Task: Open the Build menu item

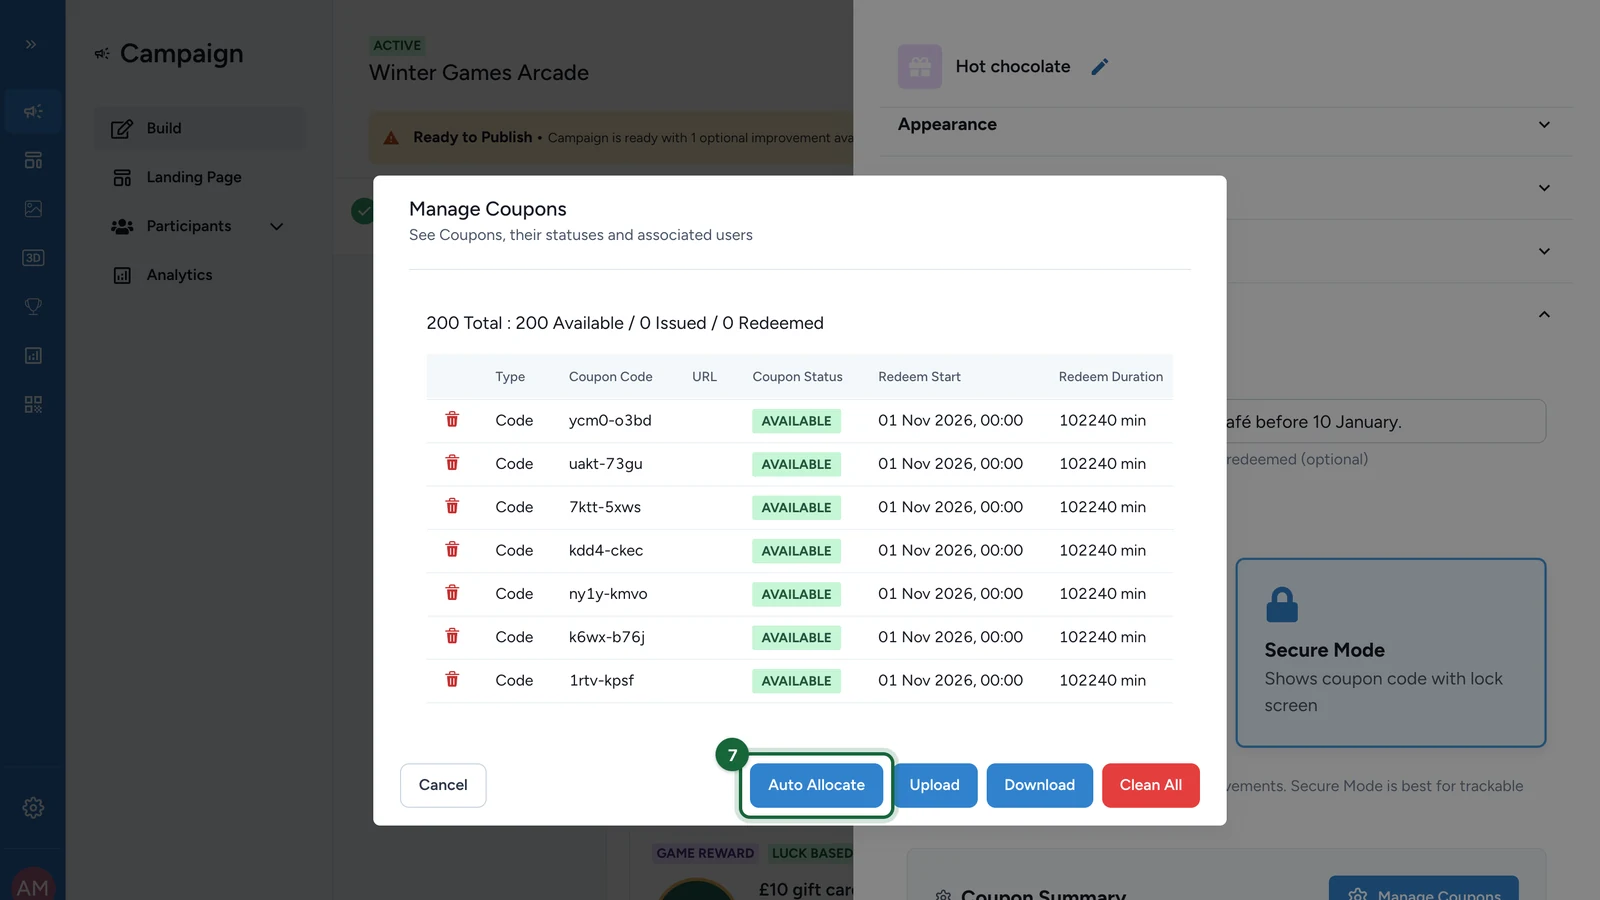Action: (200, 129)
